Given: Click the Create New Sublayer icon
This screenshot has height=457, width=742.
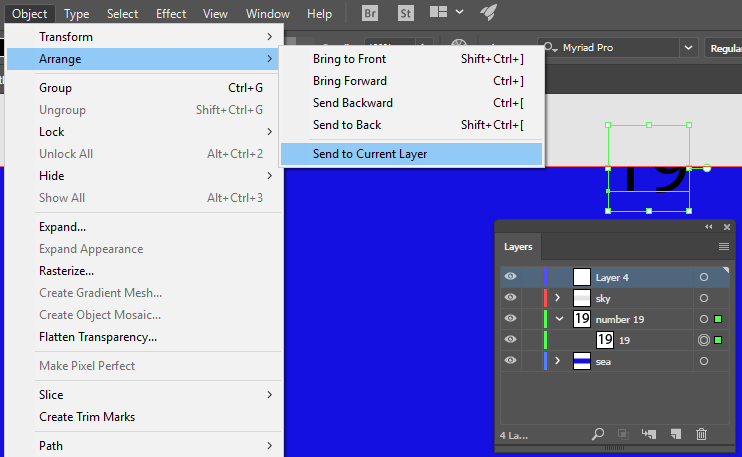Looking at the screenshot, I should [649, 434].
